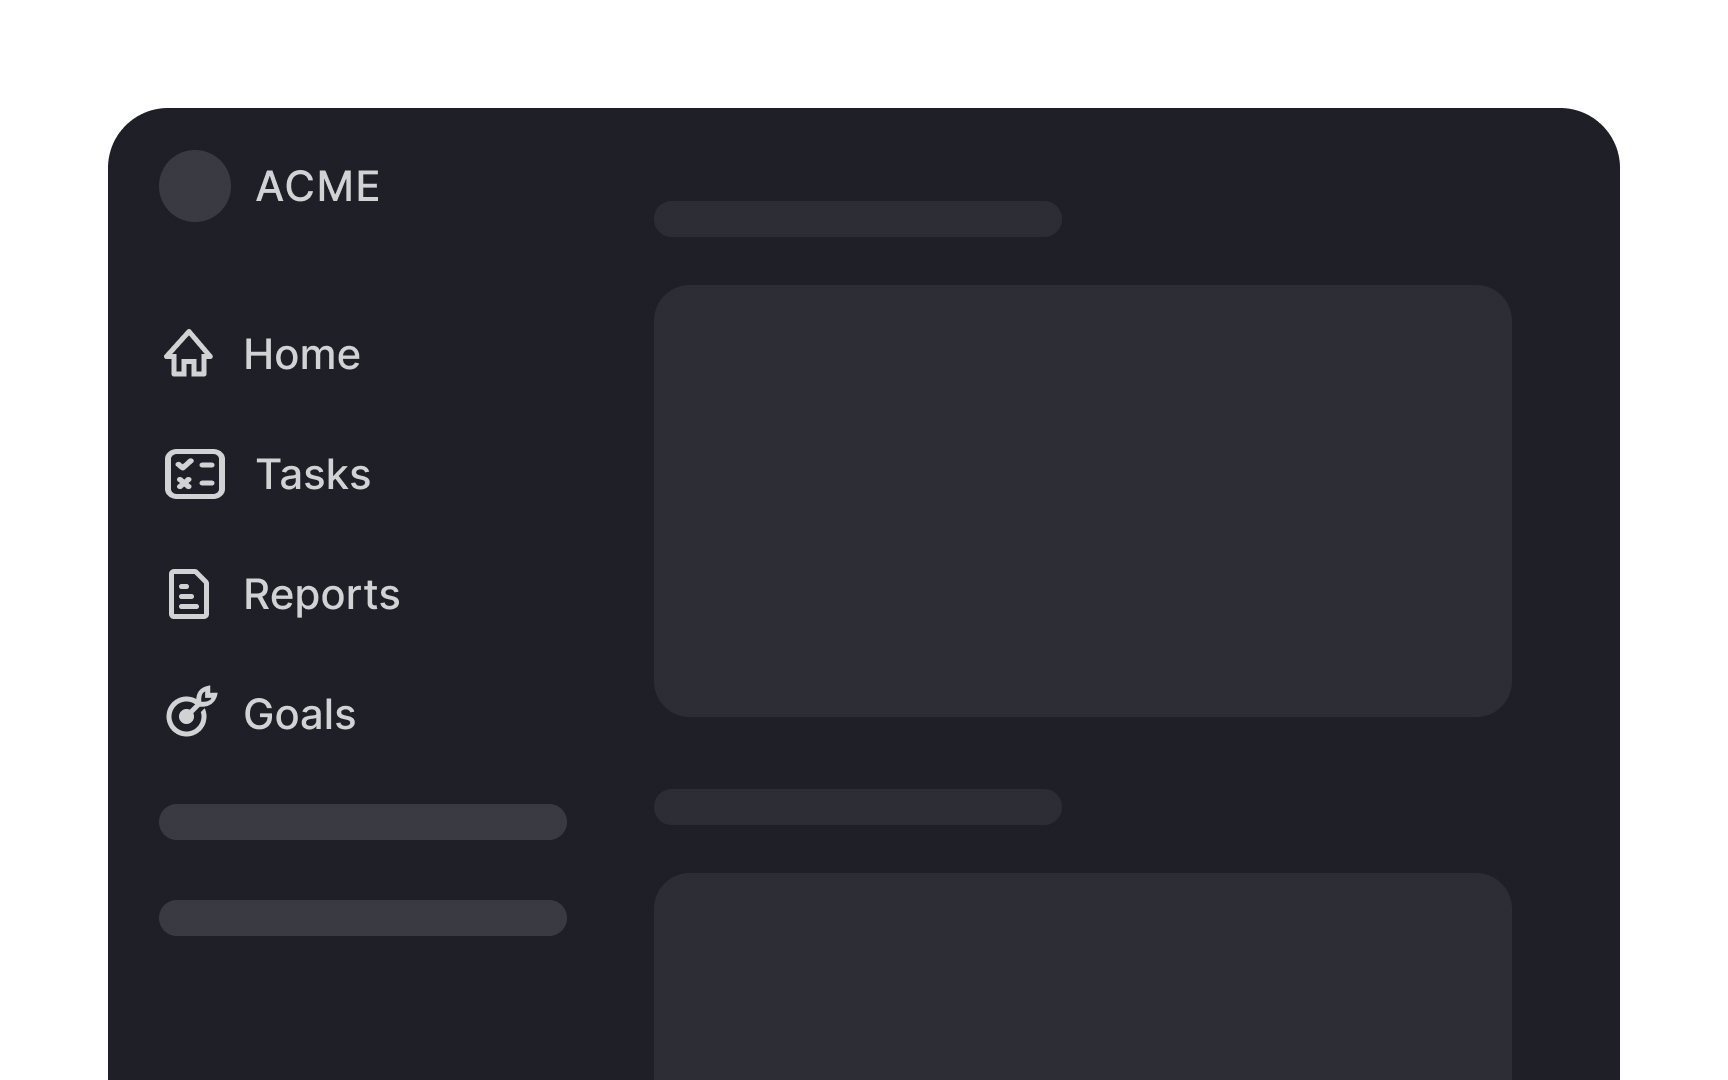Expand the second sidebar placeholder item
Image resolution: width=1728 pixels, height=1080 pixels.
click(362, 917)
